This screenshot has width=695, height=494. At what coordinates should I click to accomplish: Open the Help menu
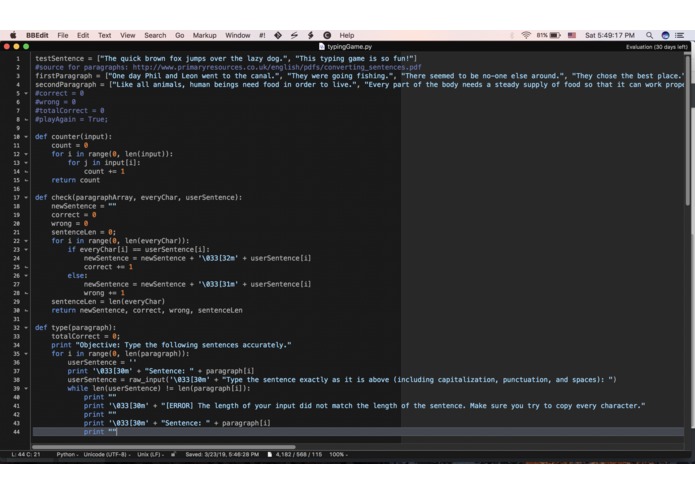347,35
